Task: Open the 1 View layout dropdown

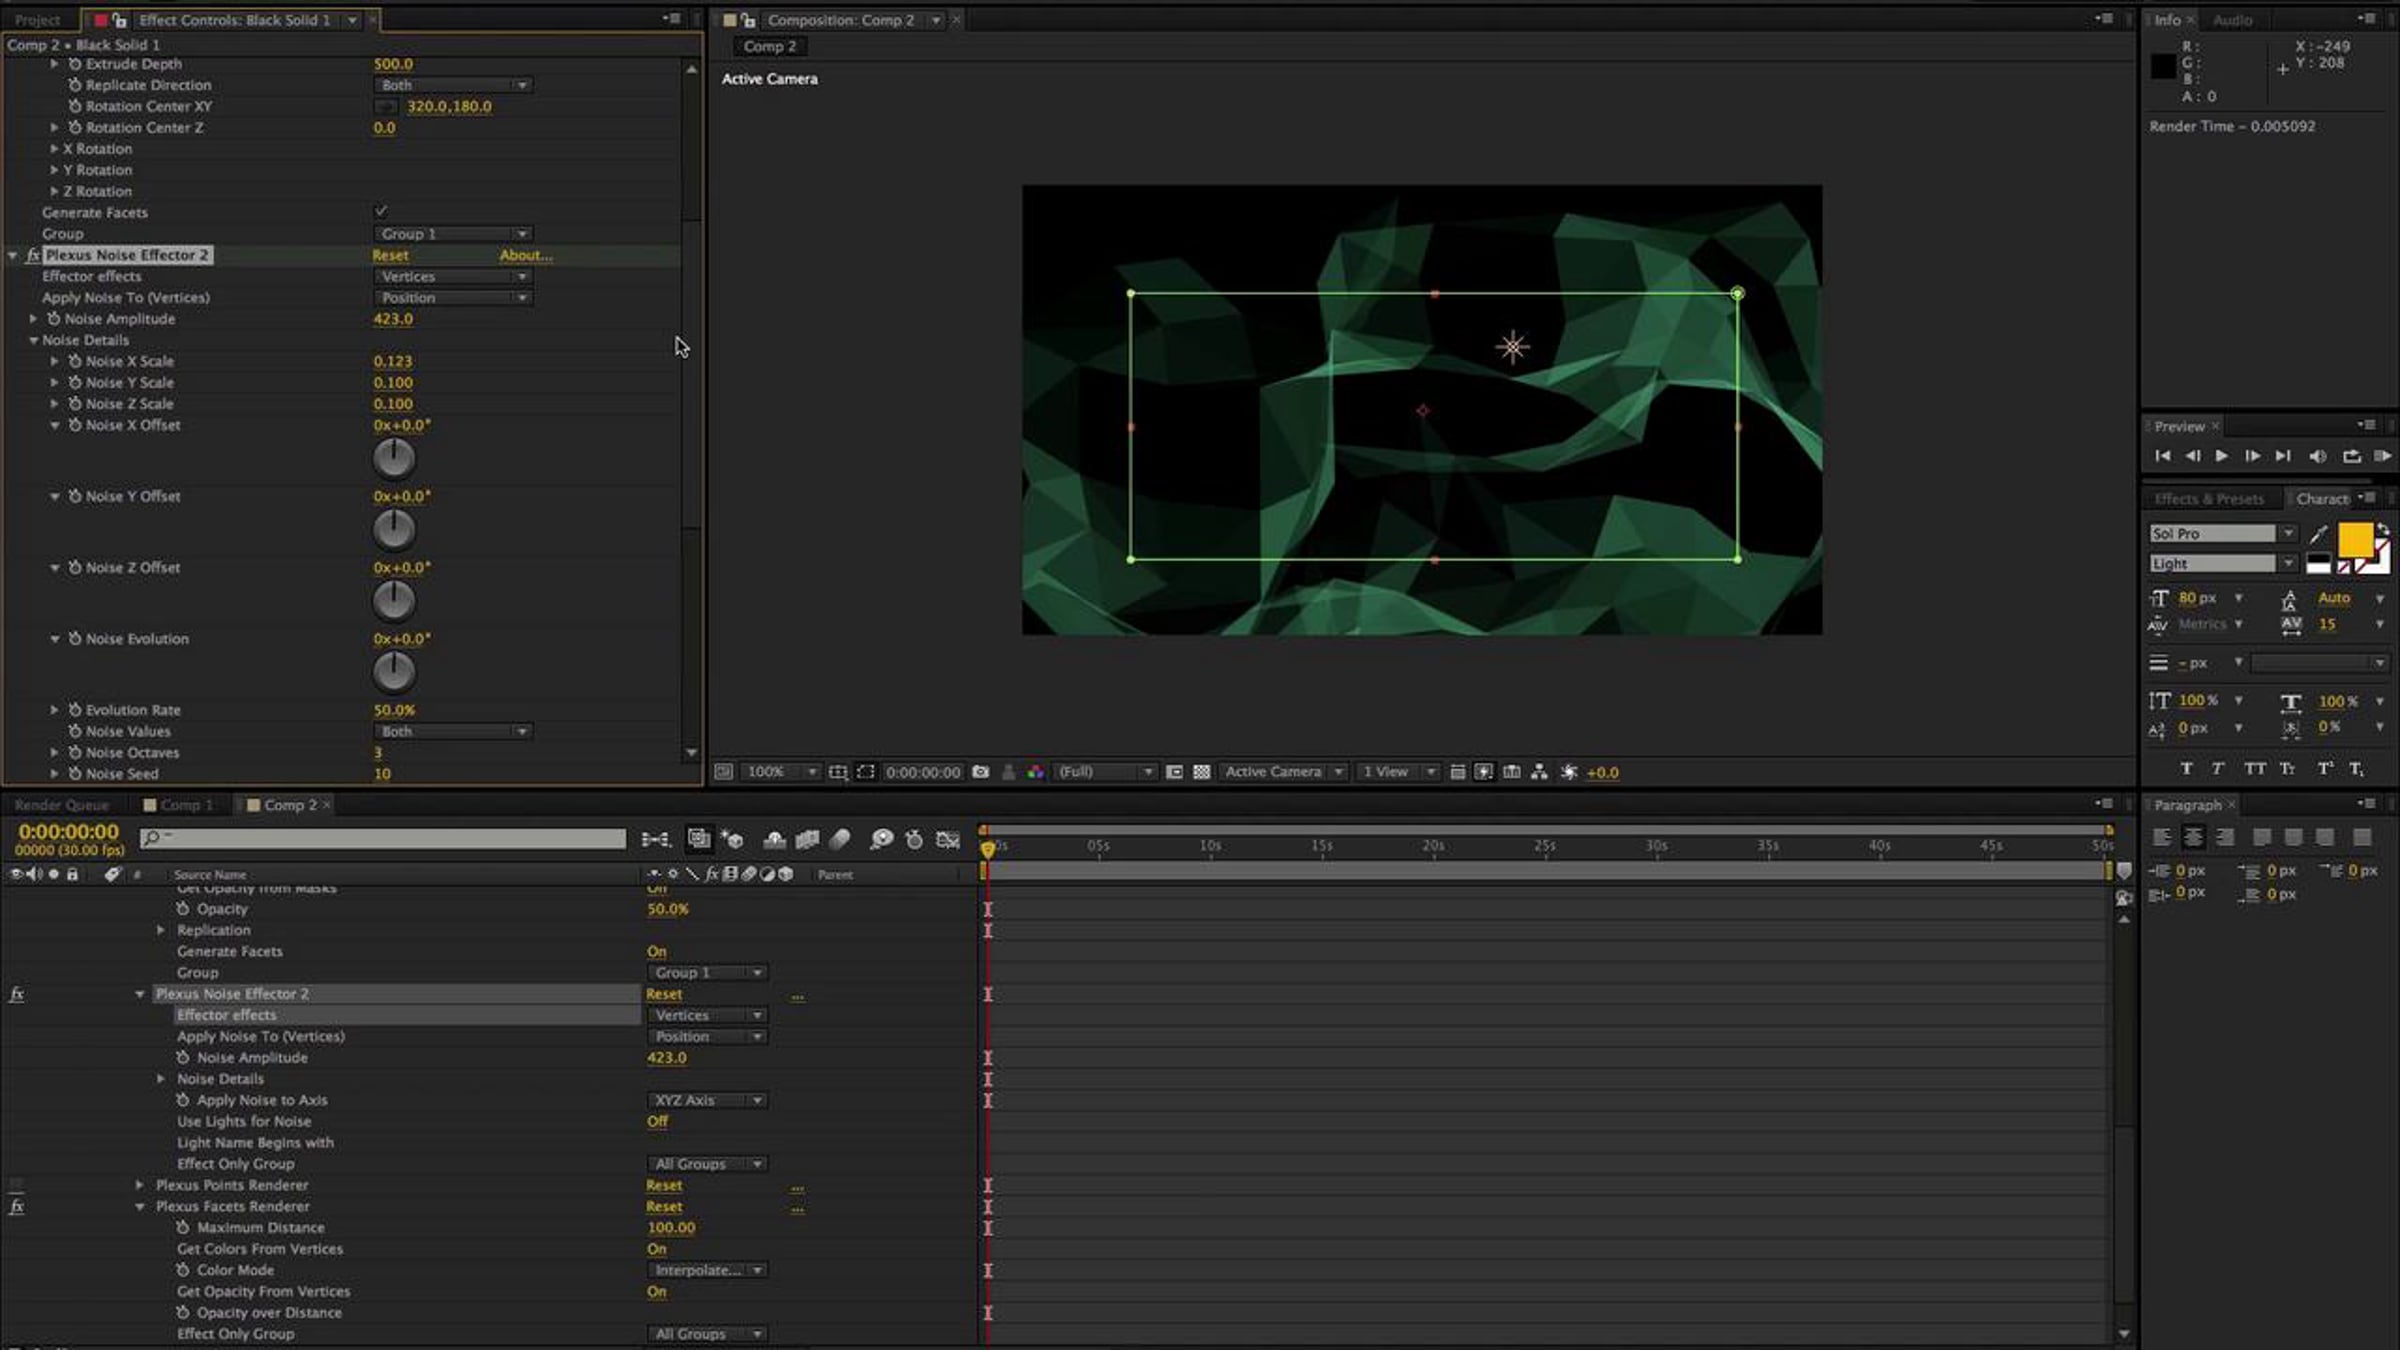Action: (x=1398, y=772)
